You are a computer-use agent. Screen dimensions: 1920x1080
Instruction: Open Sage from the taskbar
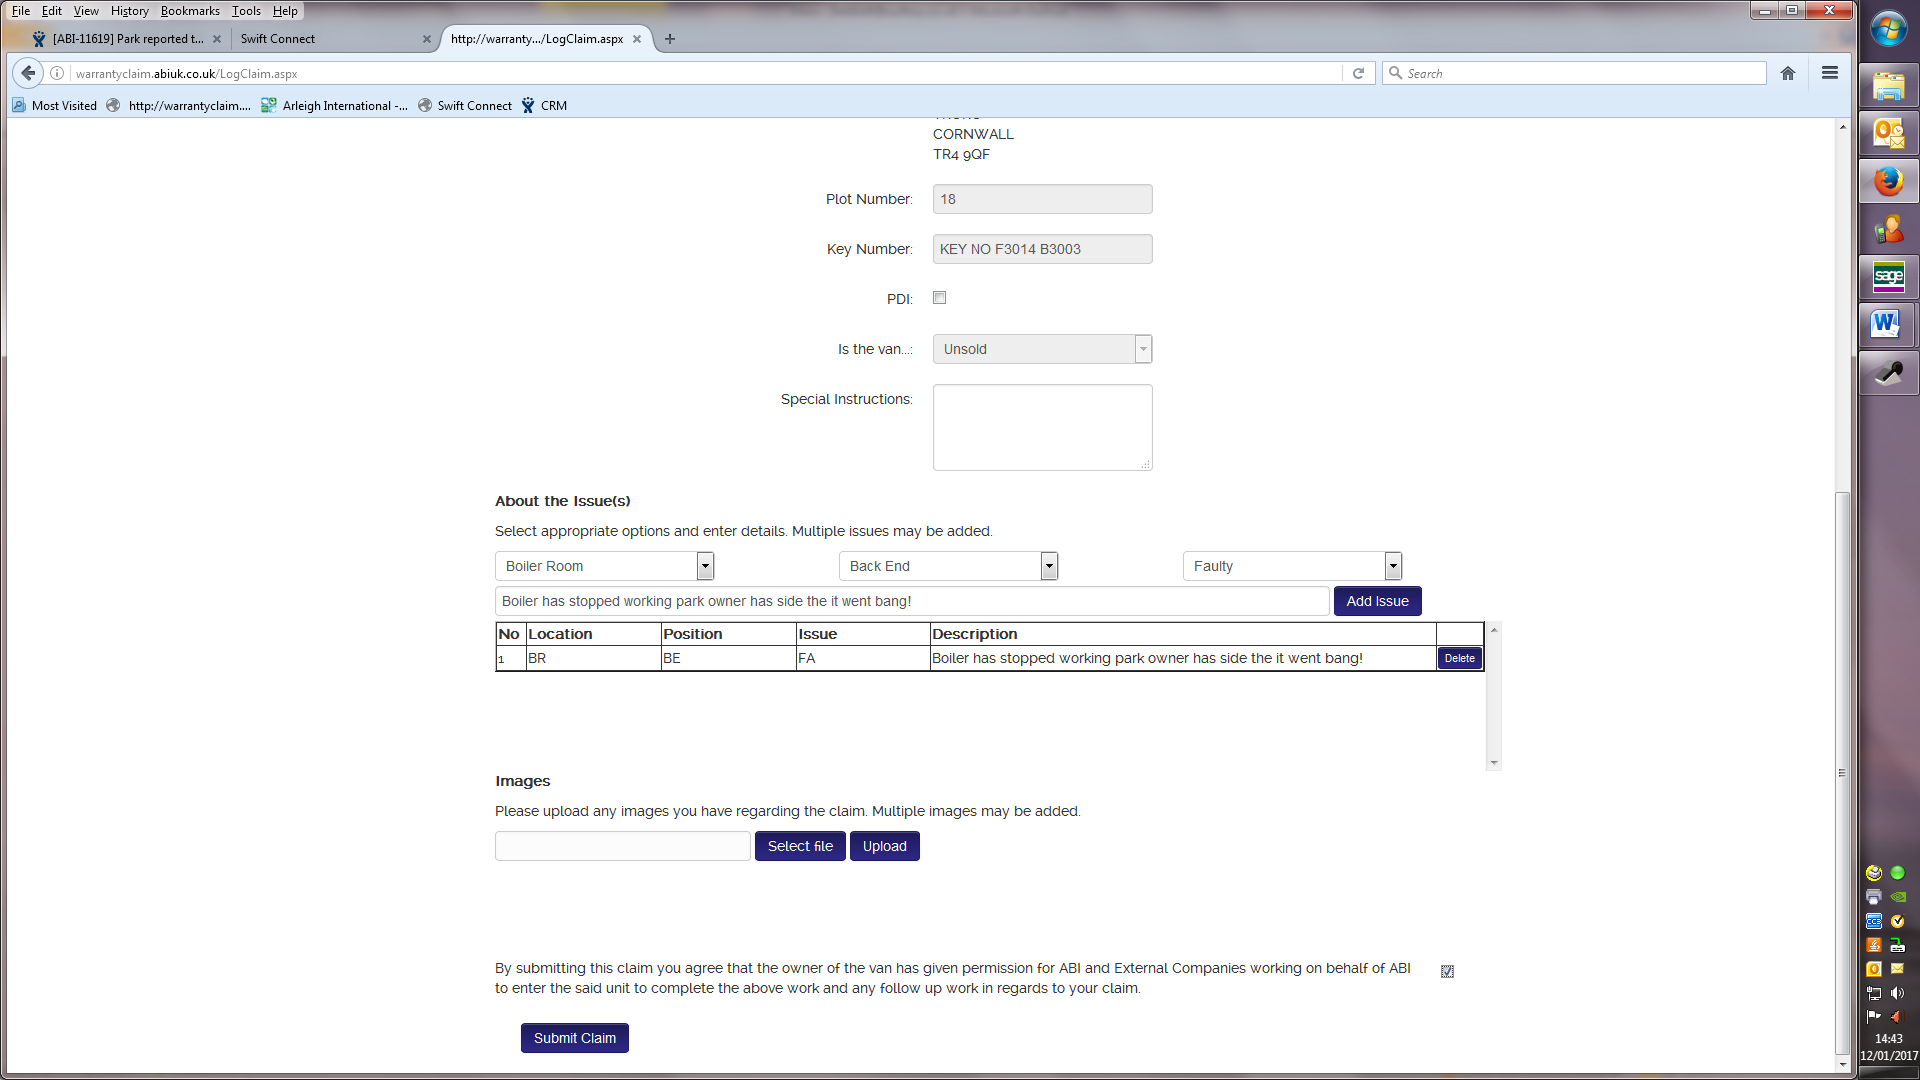1887,277
